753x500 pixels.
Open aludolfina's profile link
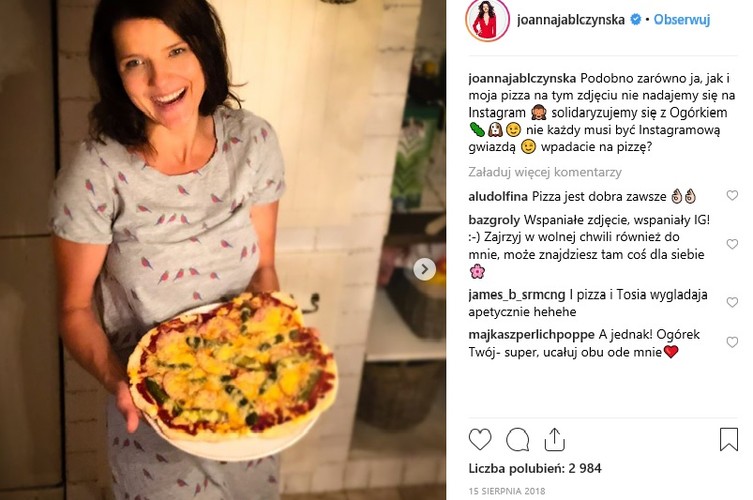coord(498,196)
